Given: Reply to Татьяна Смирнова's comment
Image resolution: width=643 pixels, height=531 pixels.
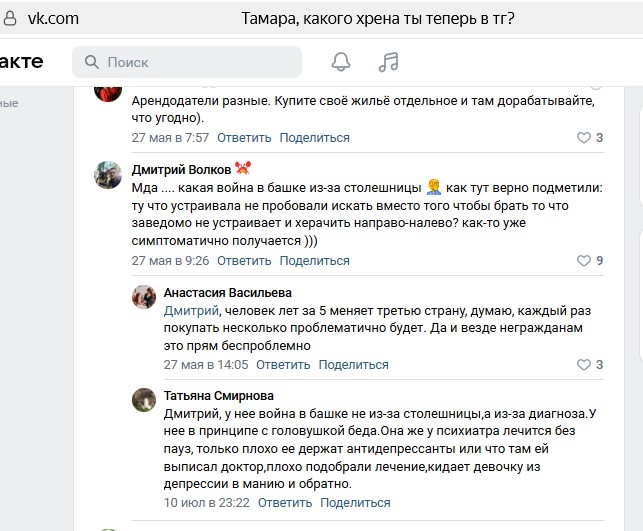Looking at the screenshot, I should click(282, 502).
